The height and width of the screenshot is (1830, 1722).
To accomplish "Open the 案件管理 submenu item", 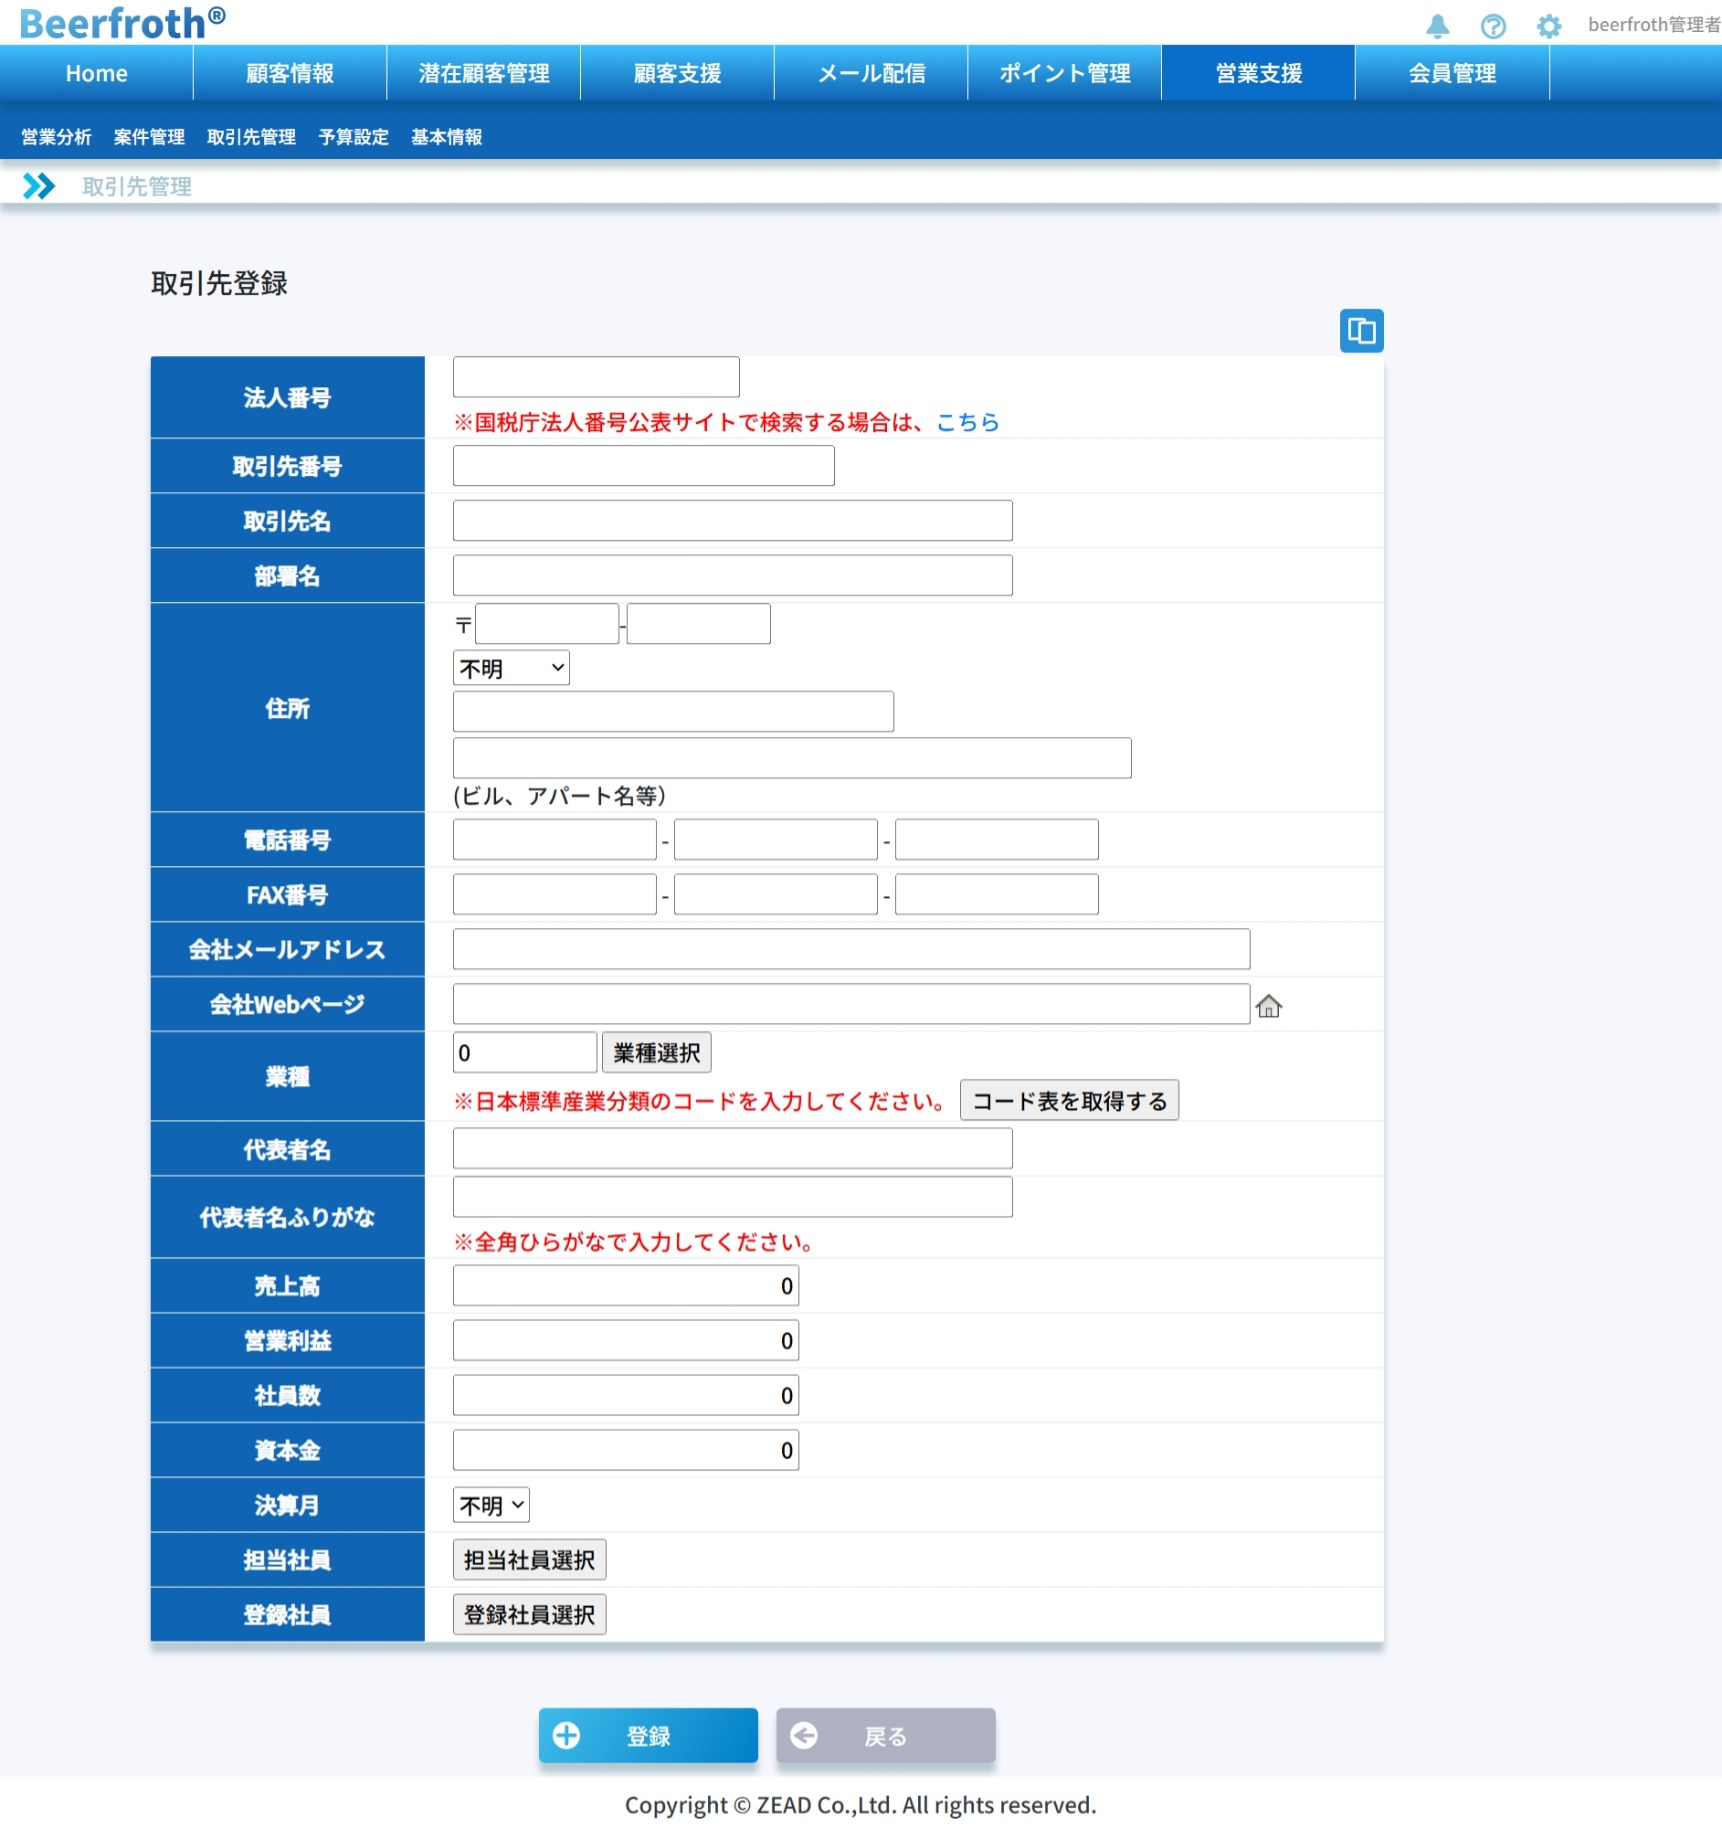I will click(x=149, y=137).
